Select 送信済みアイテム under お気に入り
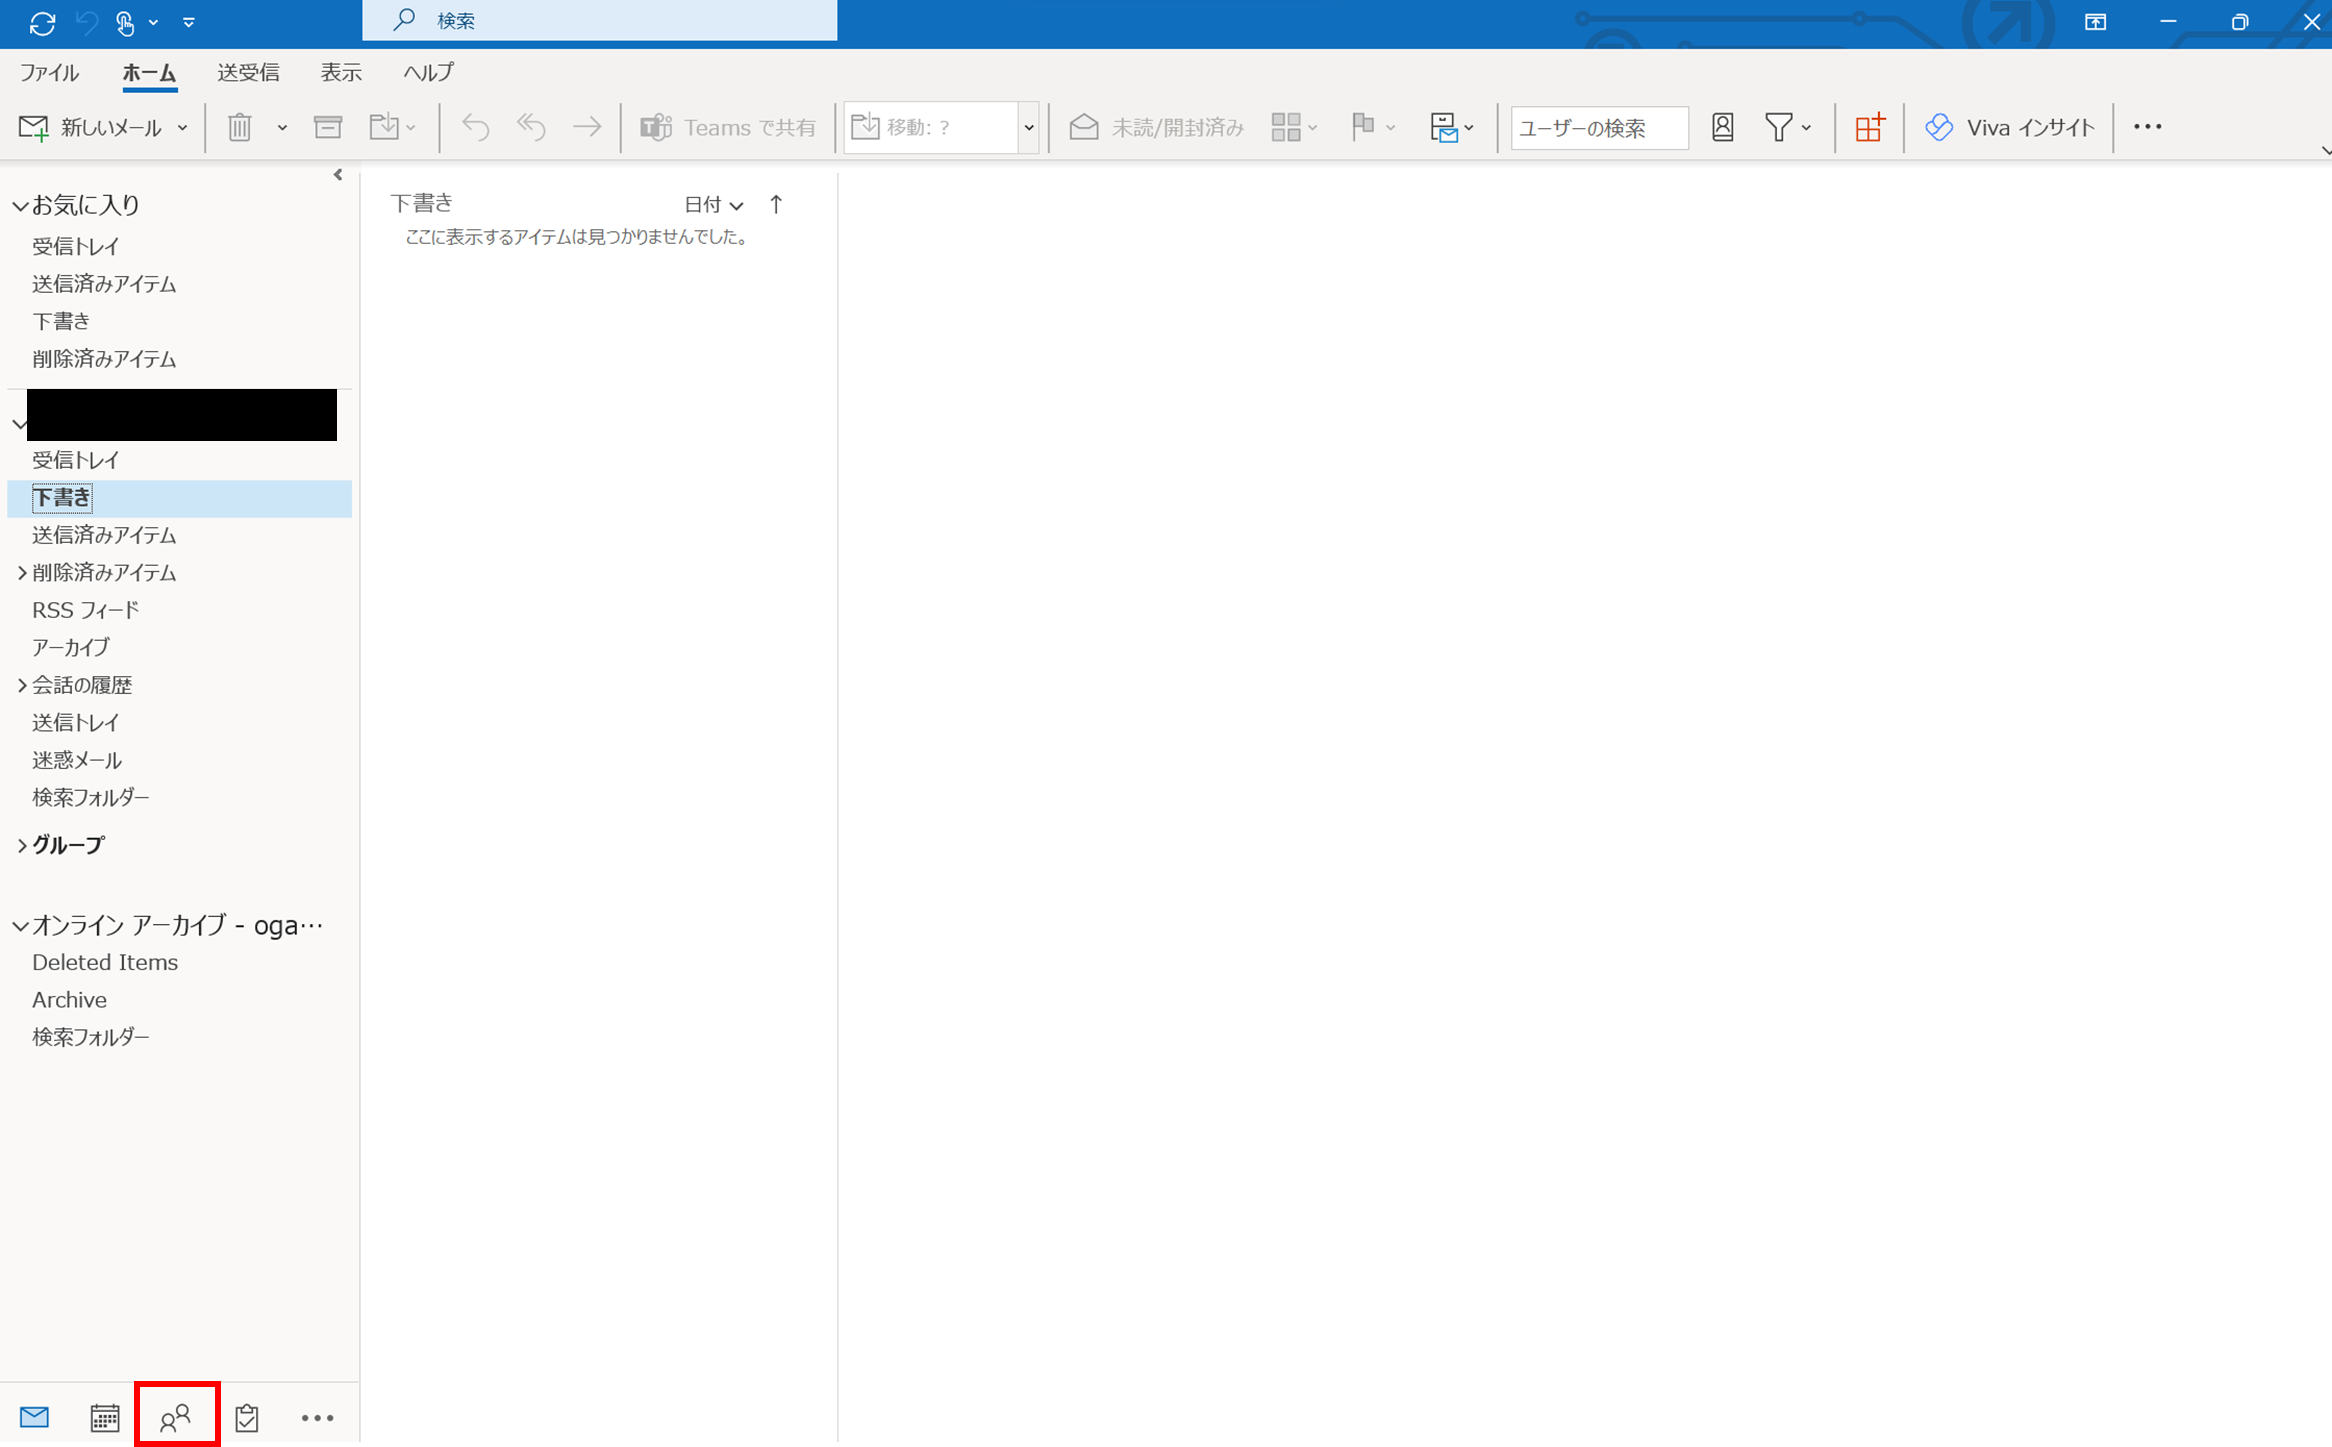 [104, 284]
